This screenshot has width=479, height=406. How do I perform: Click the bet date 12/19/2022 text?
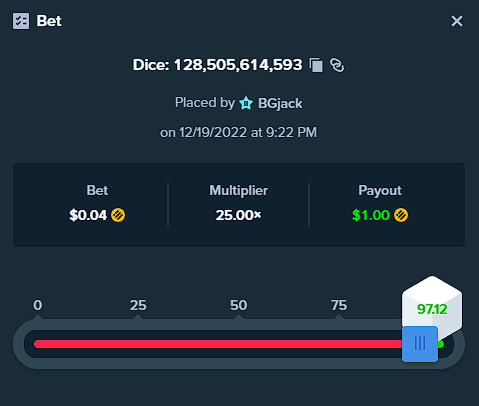coord(213,132)
